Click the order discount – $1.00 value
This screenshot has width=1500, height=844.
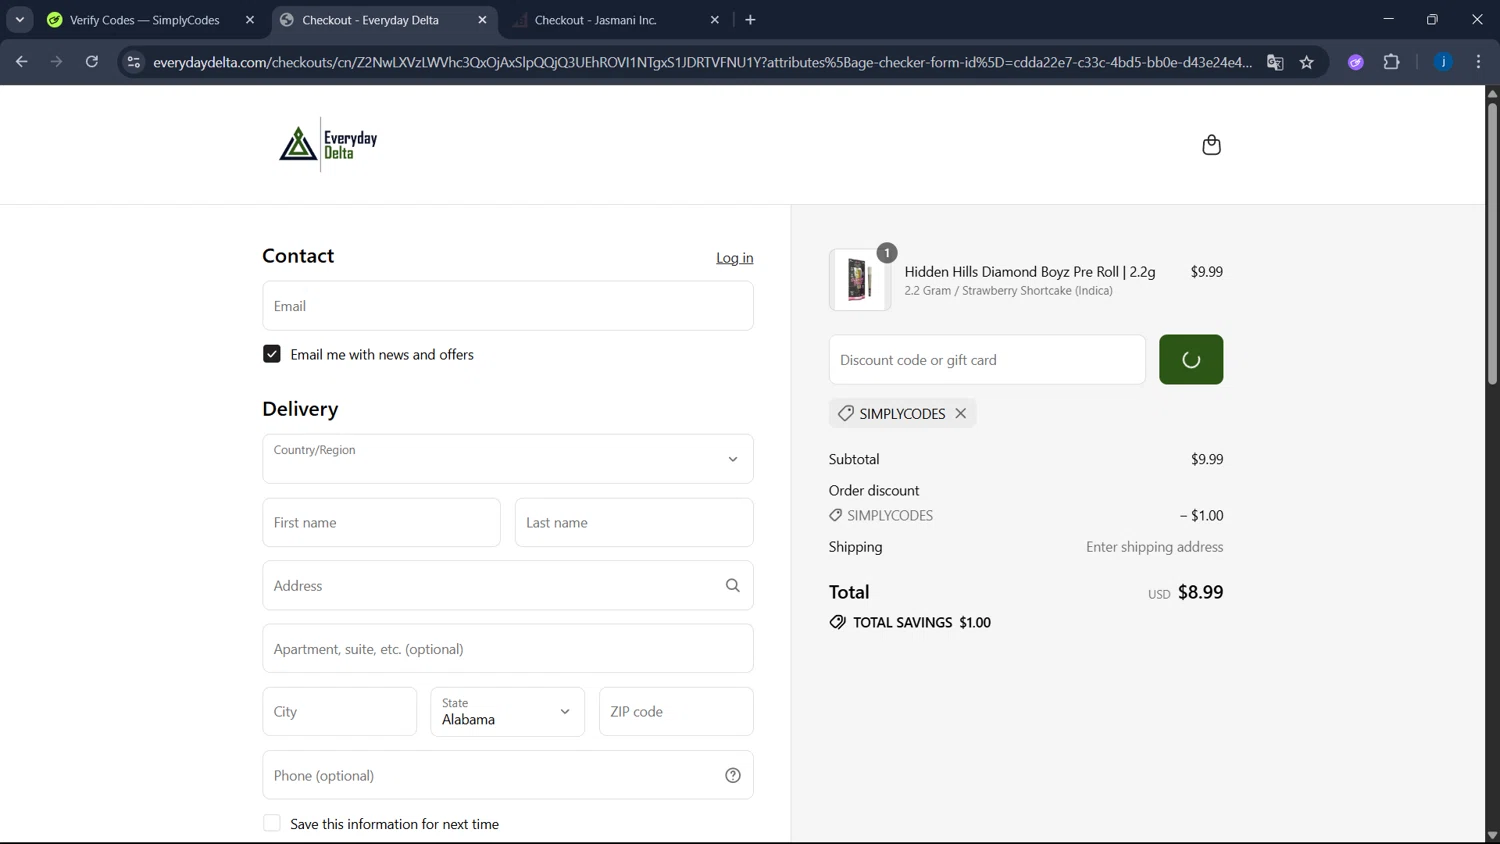click(x=1201, y=516)
